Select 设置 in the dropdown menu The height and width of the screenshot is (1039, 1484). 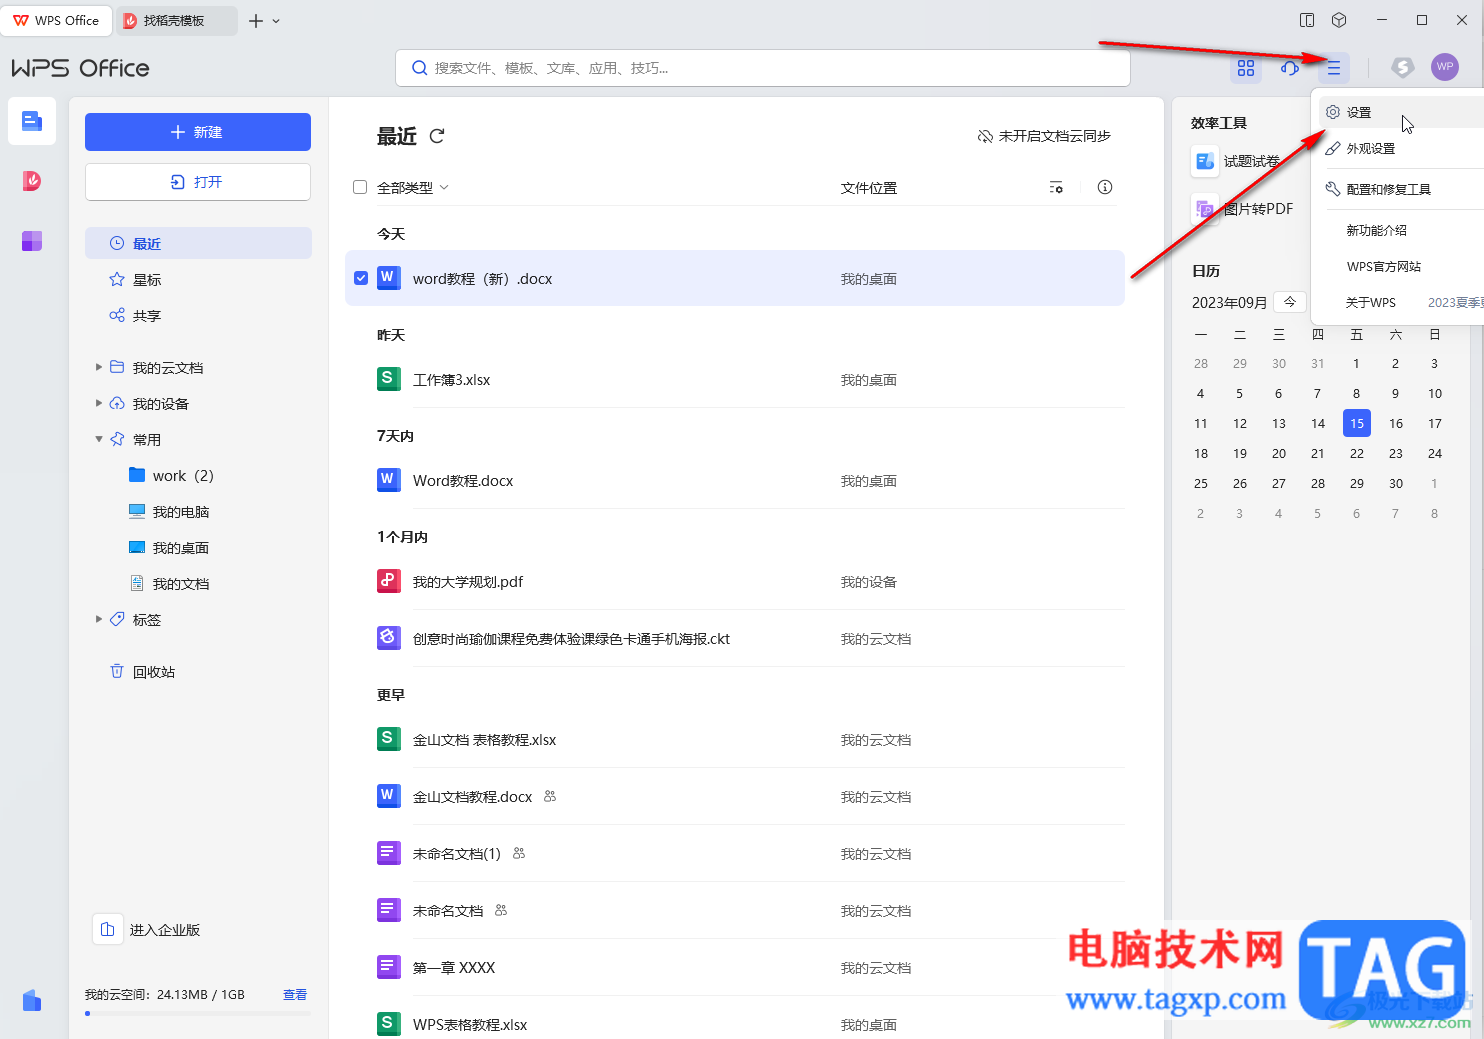tap(1400, 113)
